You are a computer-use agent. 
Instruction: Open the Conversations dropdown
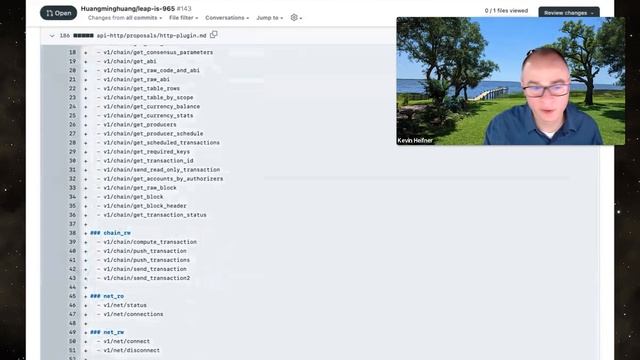click(x=227, y=18)
